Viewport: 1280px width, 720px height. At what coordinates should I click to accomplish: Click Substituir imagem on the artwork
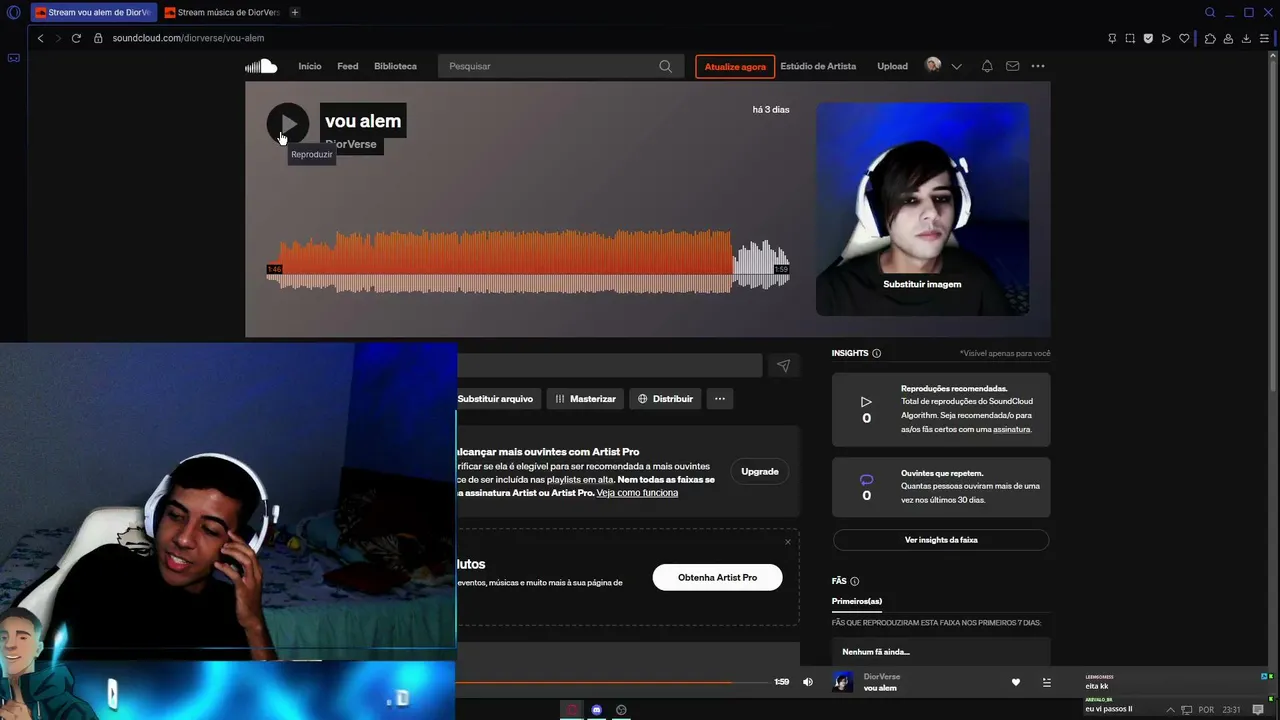[922, 284]
